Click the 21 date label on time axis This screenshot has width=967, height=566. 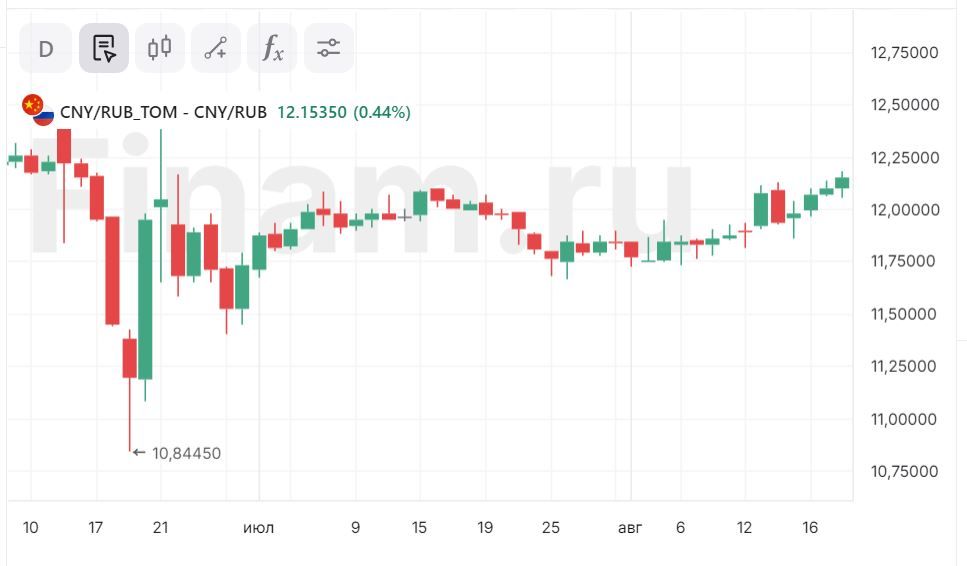161,527
